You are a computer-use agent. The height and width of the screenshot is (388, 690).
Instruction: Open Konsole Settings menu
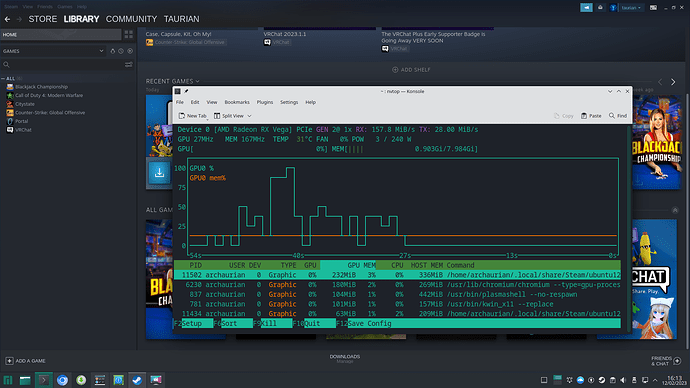click(289, 102)
